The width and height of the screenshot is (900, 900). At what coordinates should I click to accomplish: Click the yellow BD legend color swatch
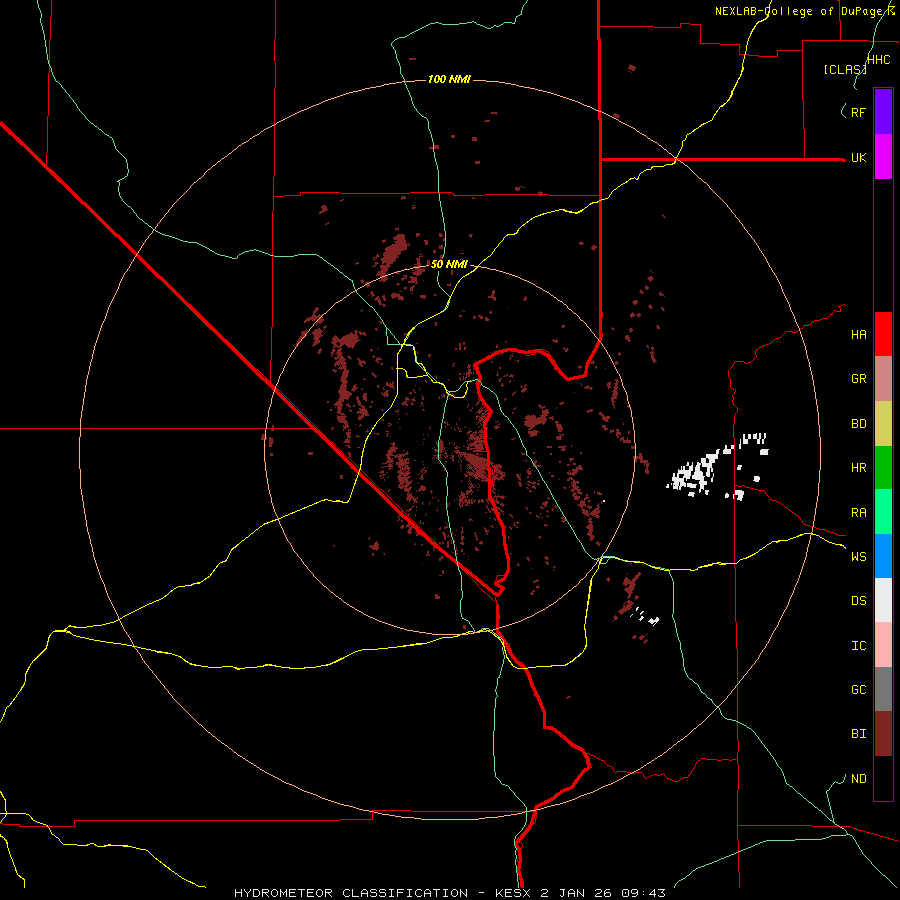point(883,424)
